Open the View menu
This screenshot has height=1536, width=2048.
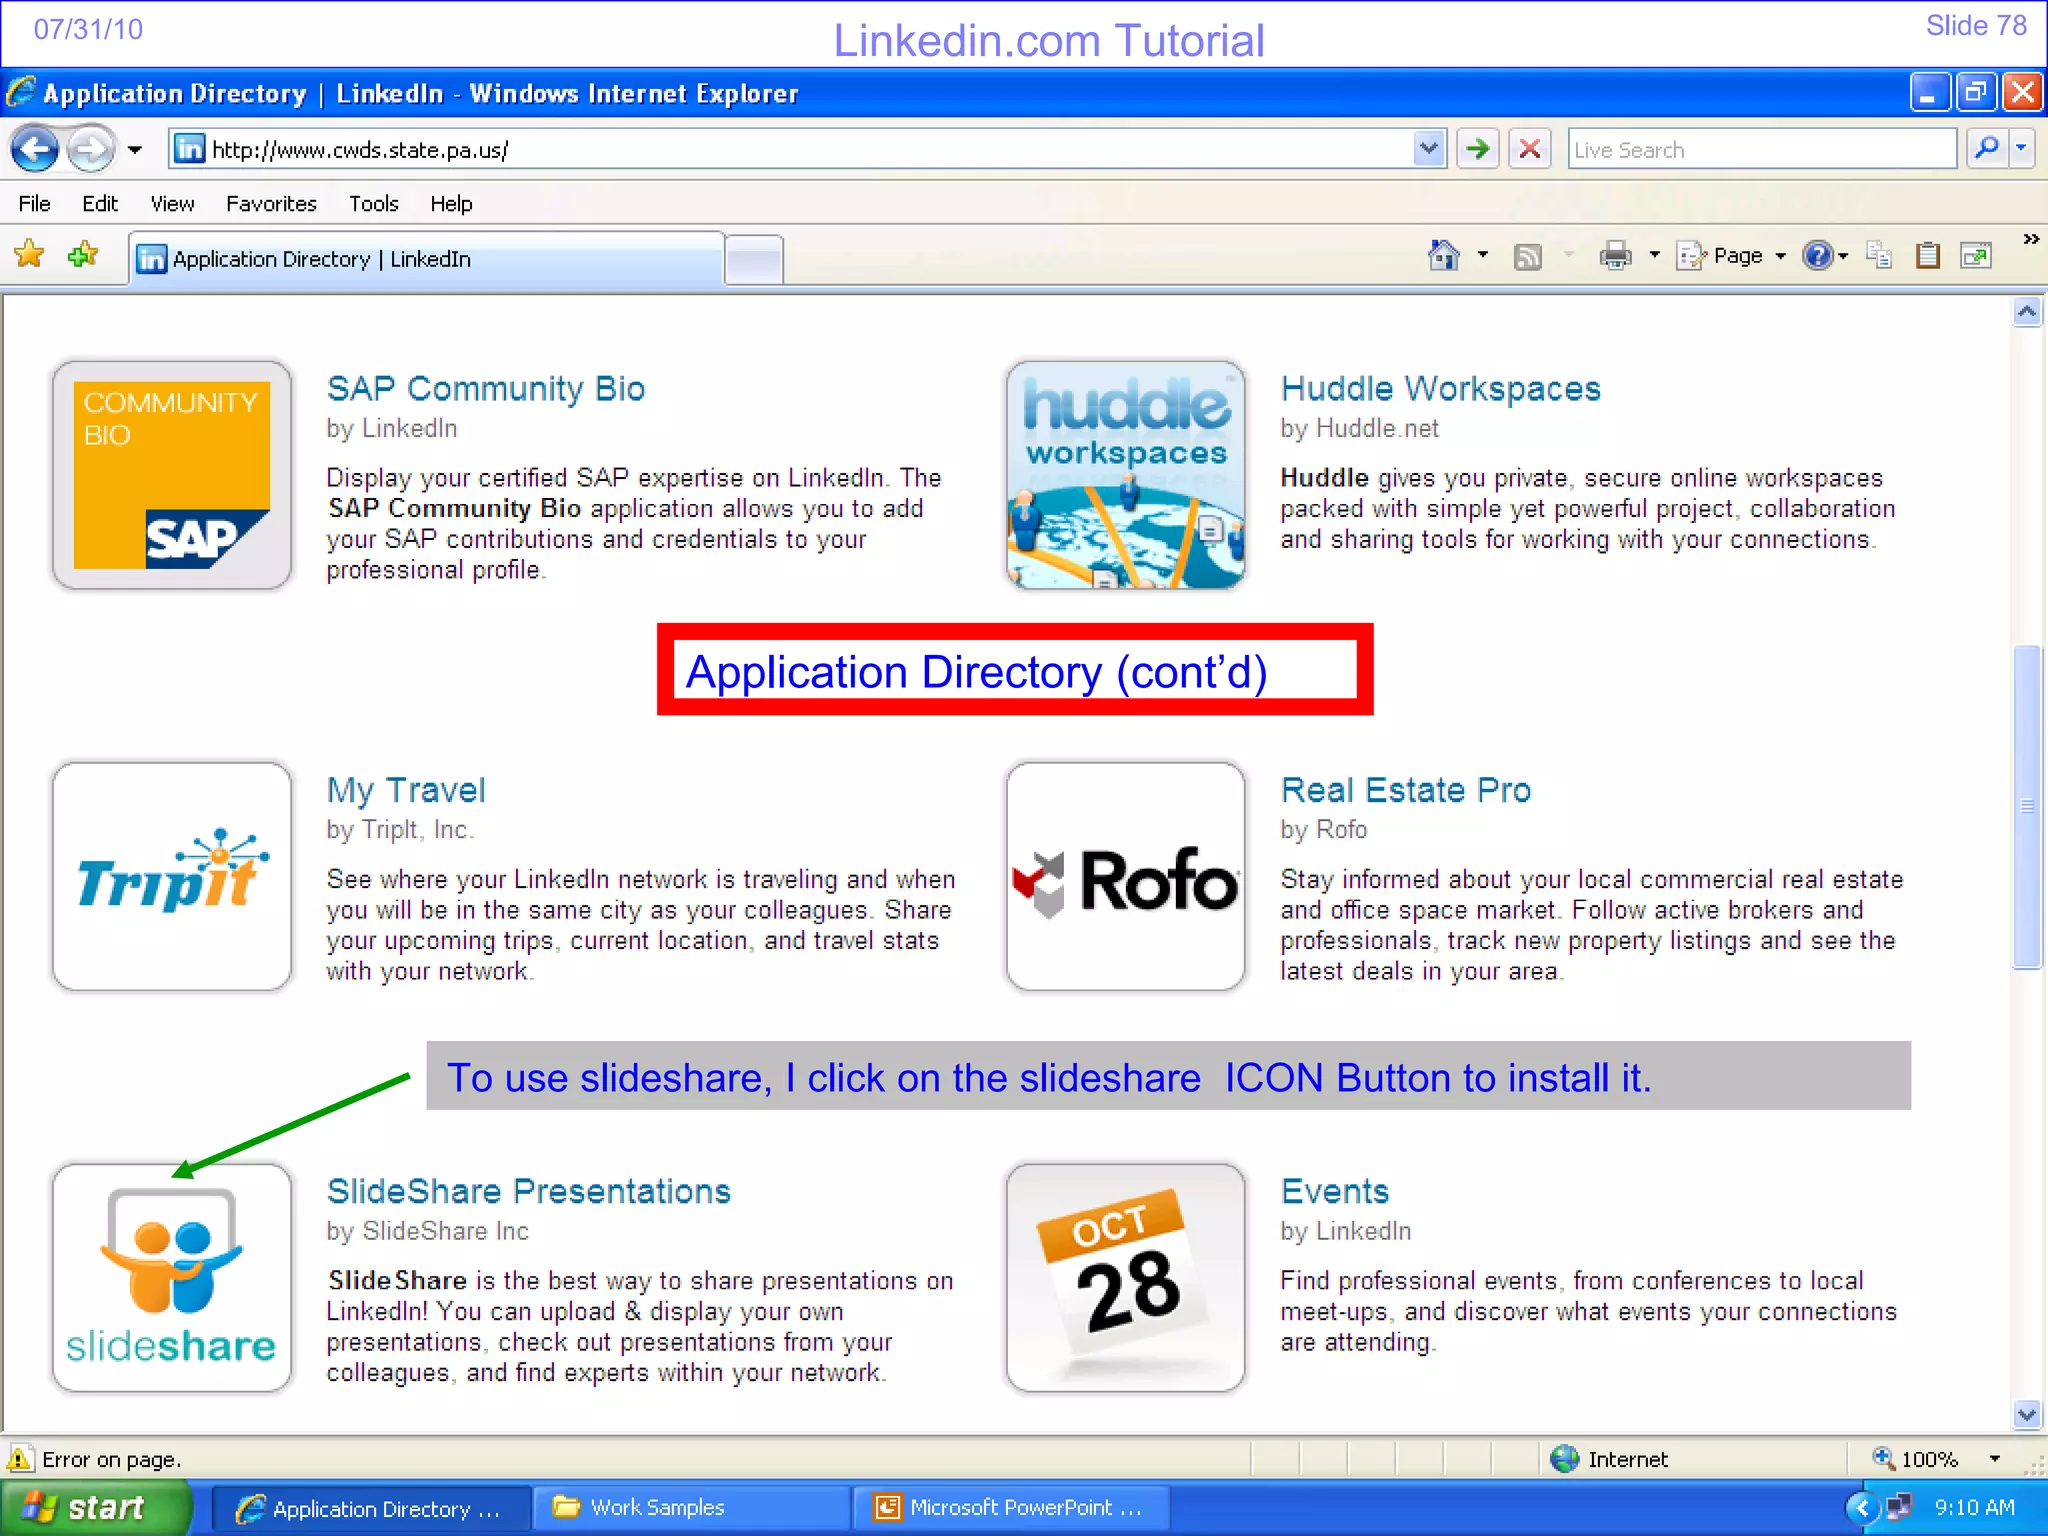point(172,204)
